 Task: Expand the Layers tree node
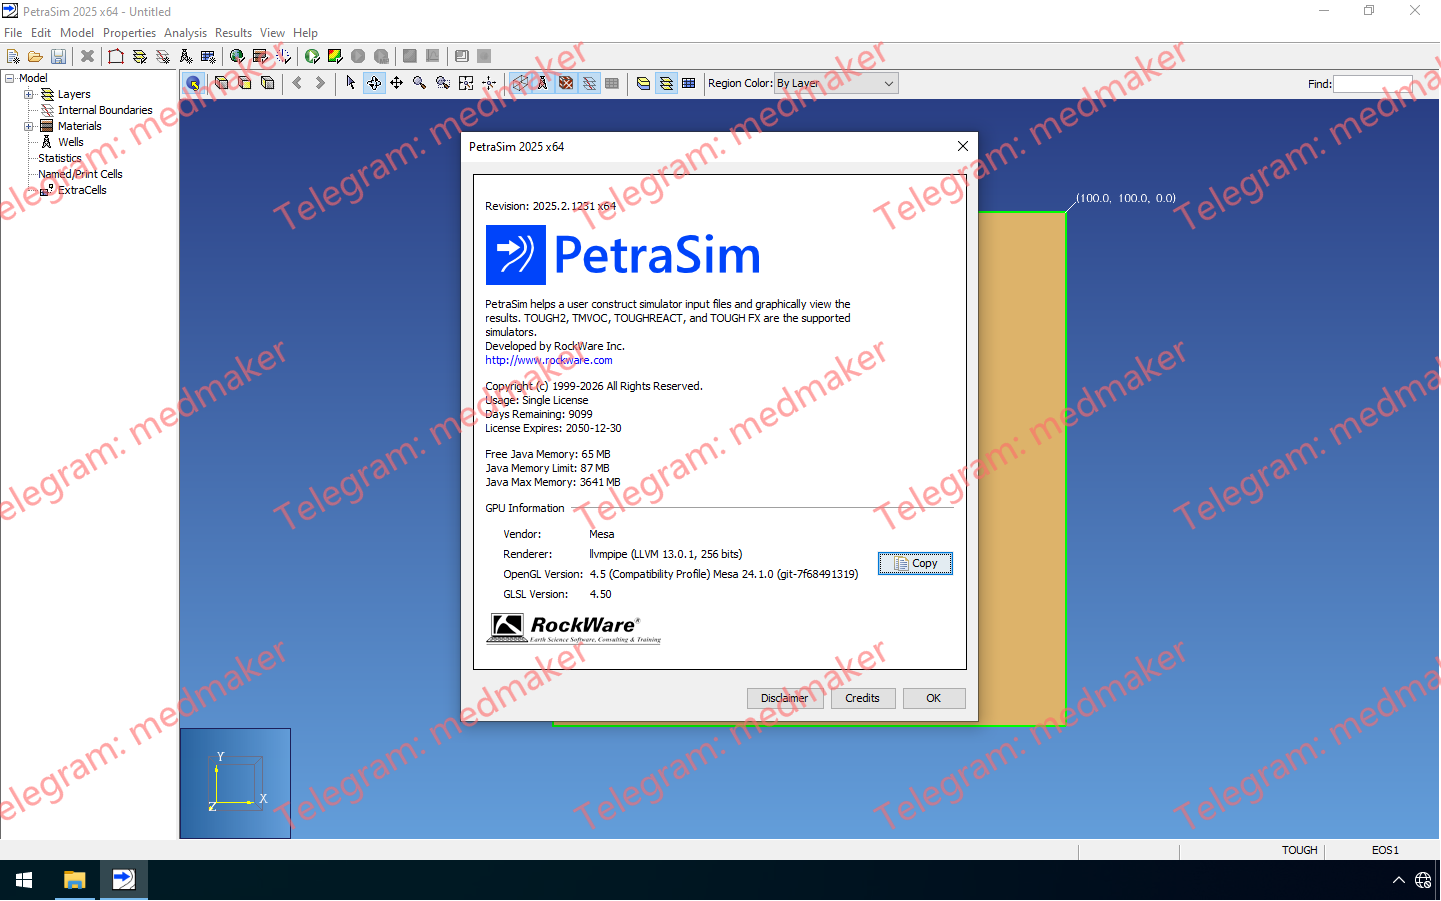[x=28, y=94]
